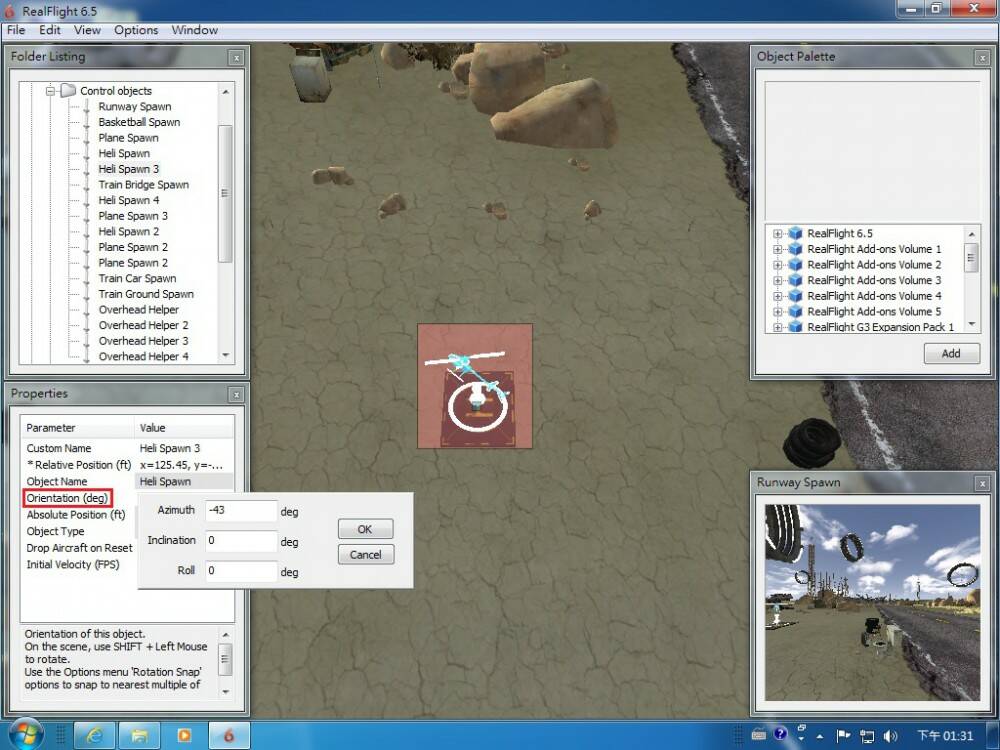Select Runway Spawn in the Folder Listing tree

click(135, 107)
